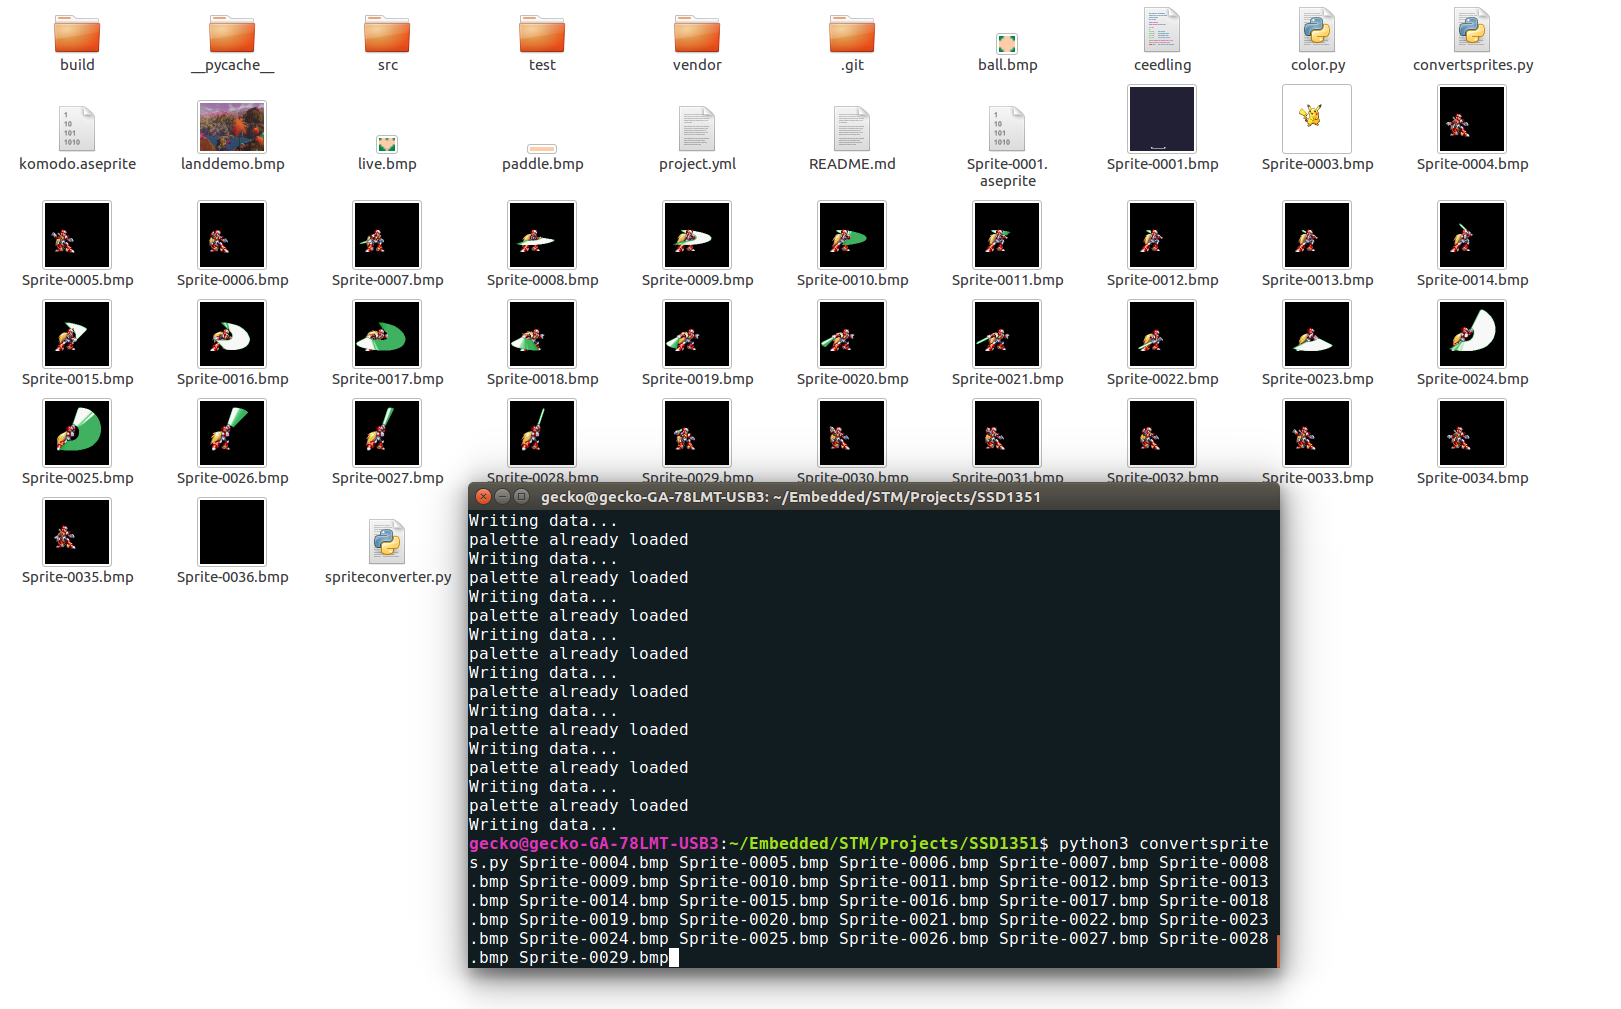Select Sprite-0035.bmp thumbnail
The height and width of the screenshot is (1009, 1621).
coord(77,532)
